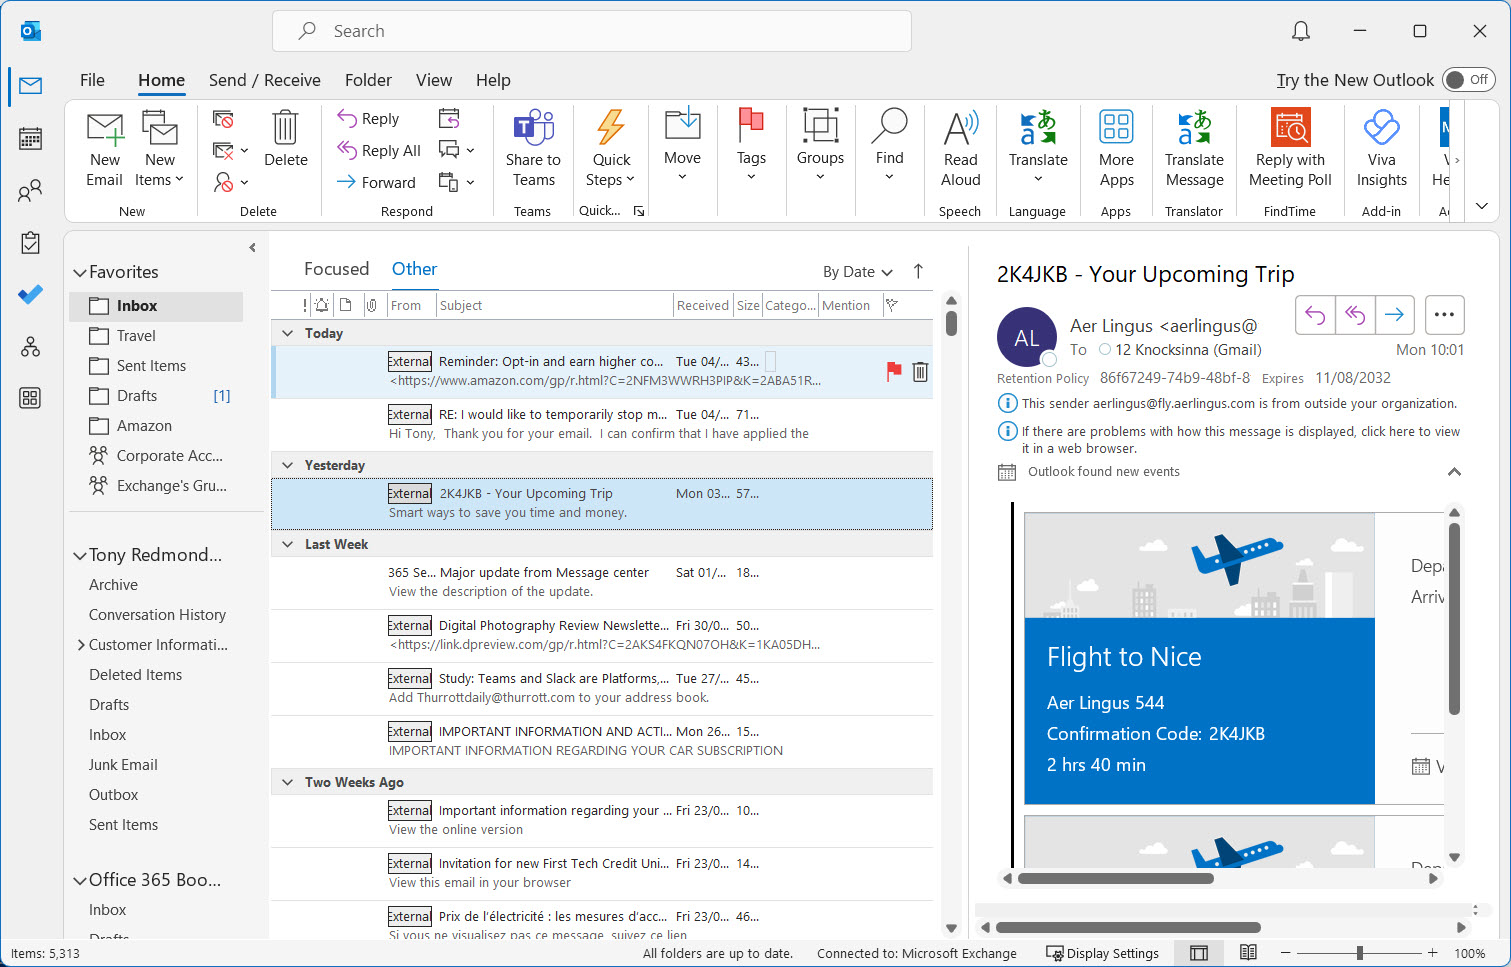Collapse the Last Week message group
Viewport: 1511px width, 967px height.
click(288, 544)
